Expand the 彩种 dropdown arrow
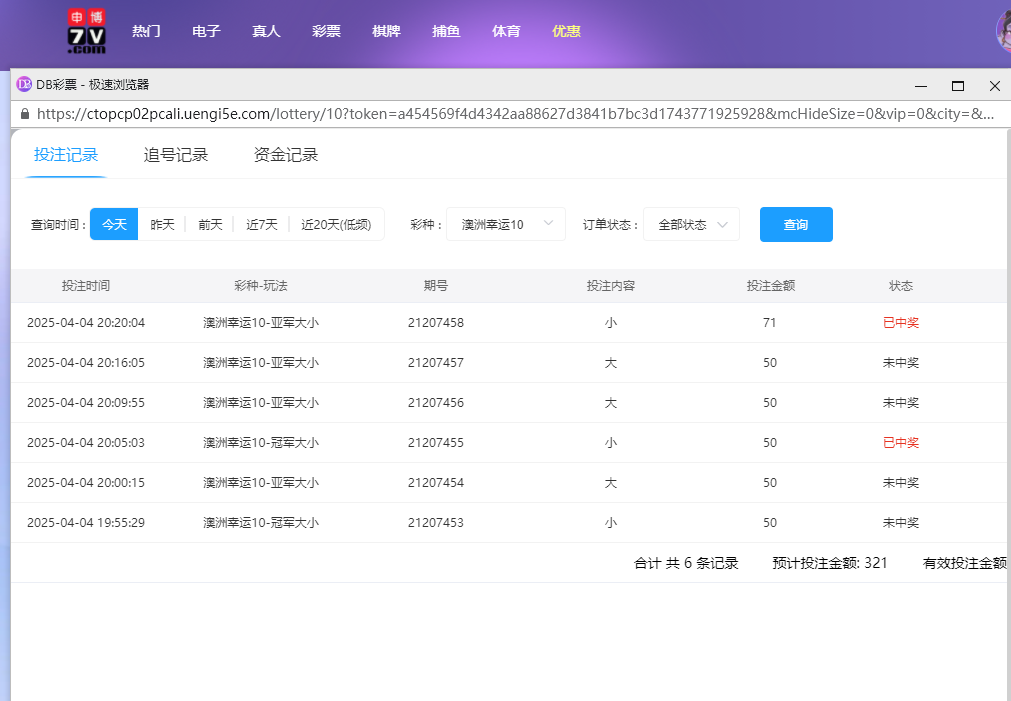Viewport: 1011px width, 701px height. coord(549,224)
